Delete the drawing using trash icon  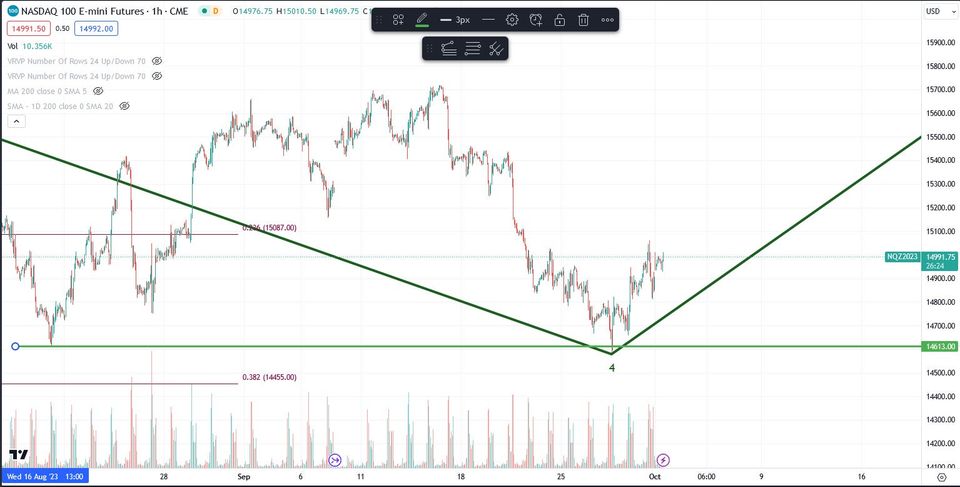(x=583, y=20)
